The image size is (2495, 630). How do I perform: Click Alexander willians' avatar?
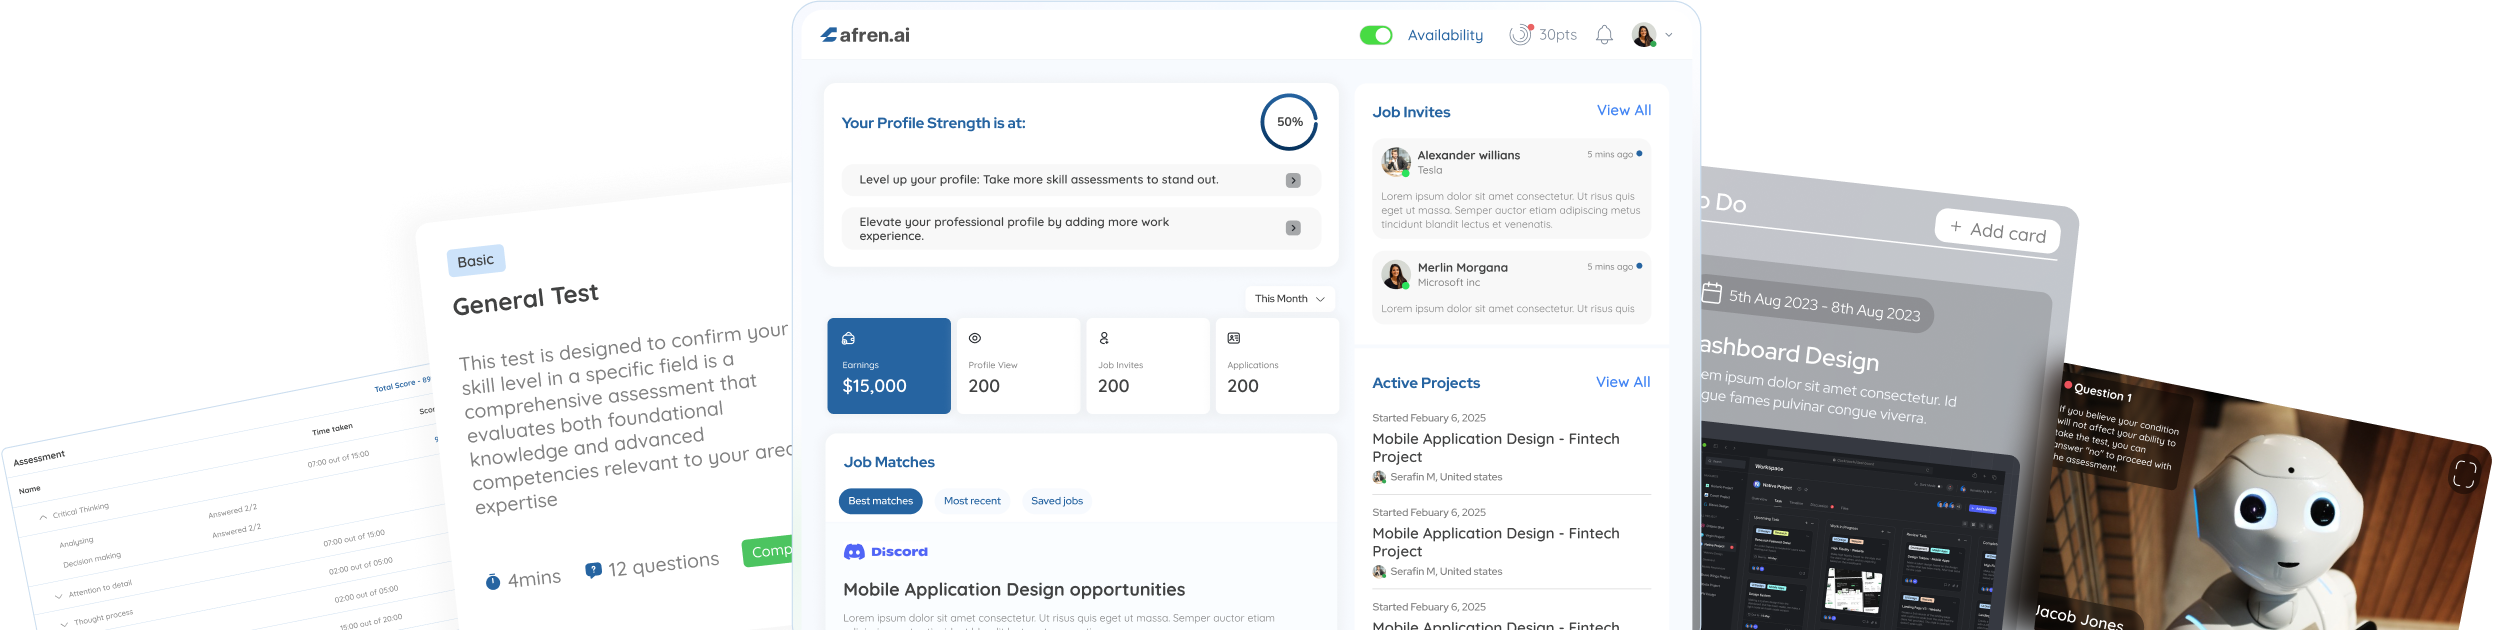click(x=1396, y=161)
